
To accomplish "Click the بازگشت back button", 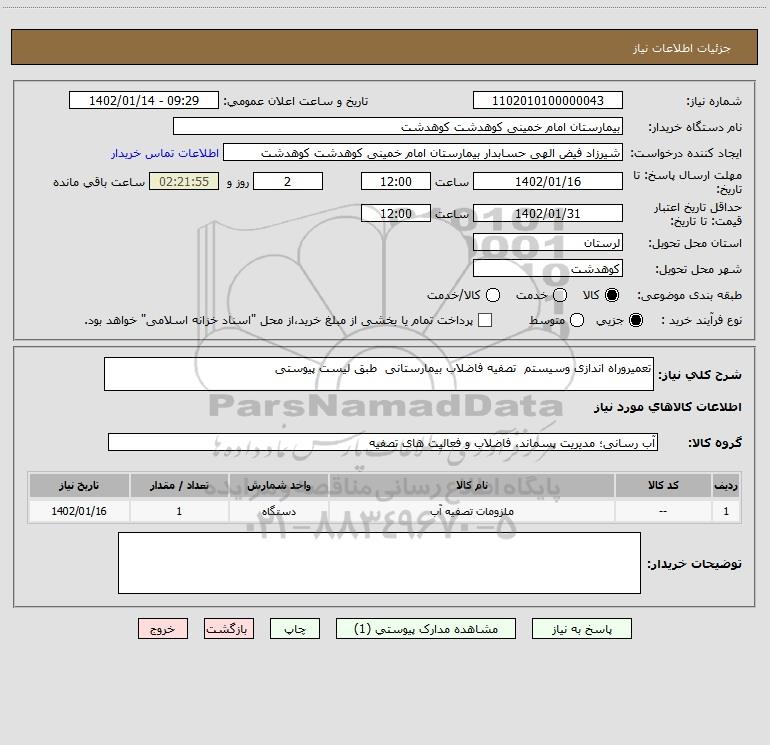I will point(229,629).
